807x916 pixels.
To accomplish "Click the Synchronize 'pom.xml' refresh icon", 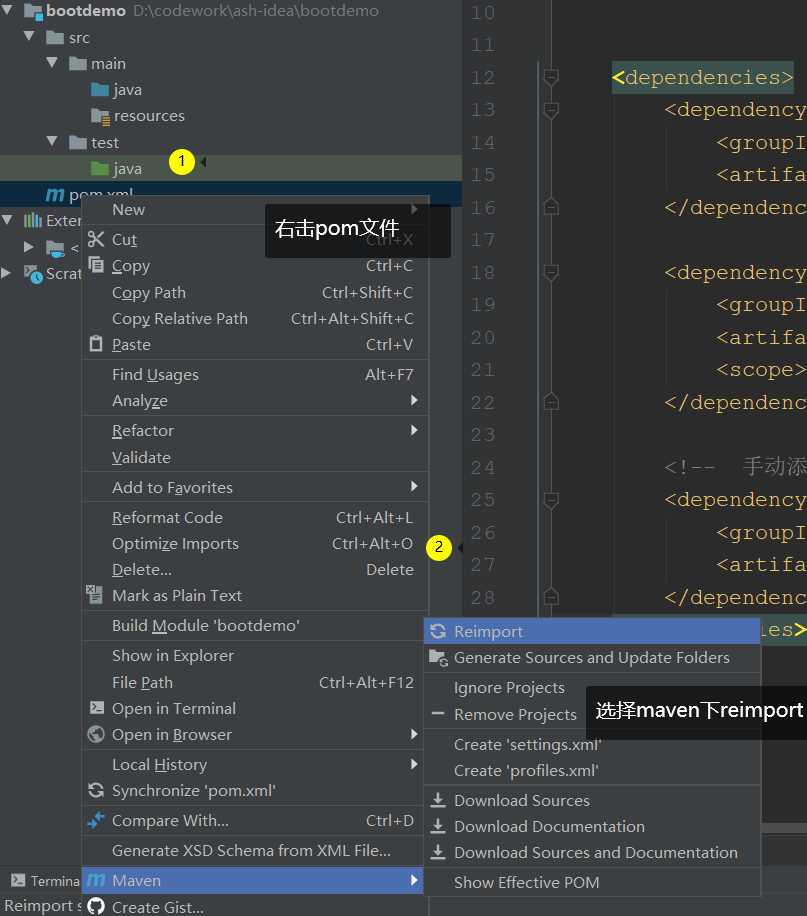I will click(x=96, y=790).
